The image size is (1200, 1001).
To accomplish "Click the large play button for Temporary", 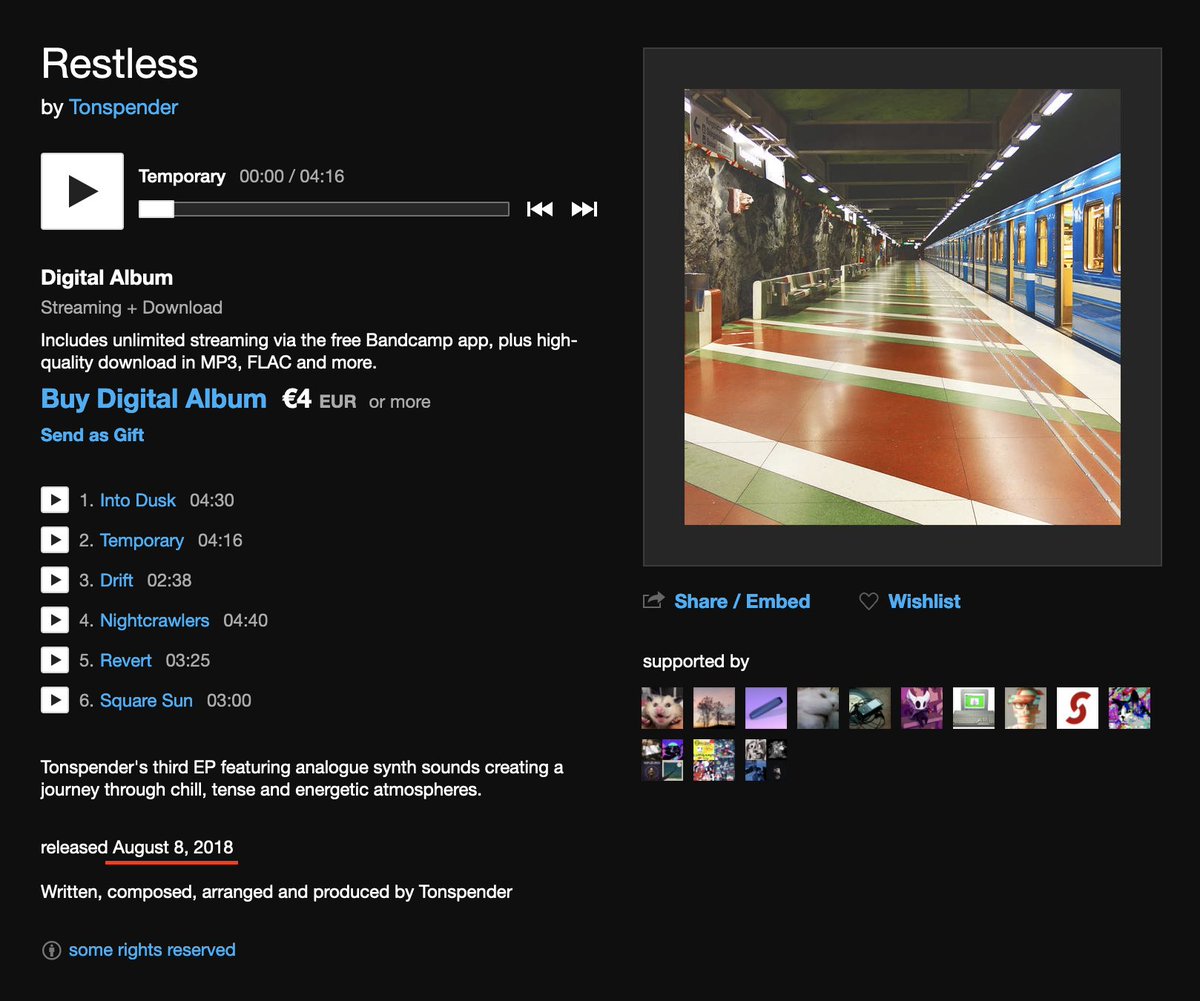I will point(82,191).
